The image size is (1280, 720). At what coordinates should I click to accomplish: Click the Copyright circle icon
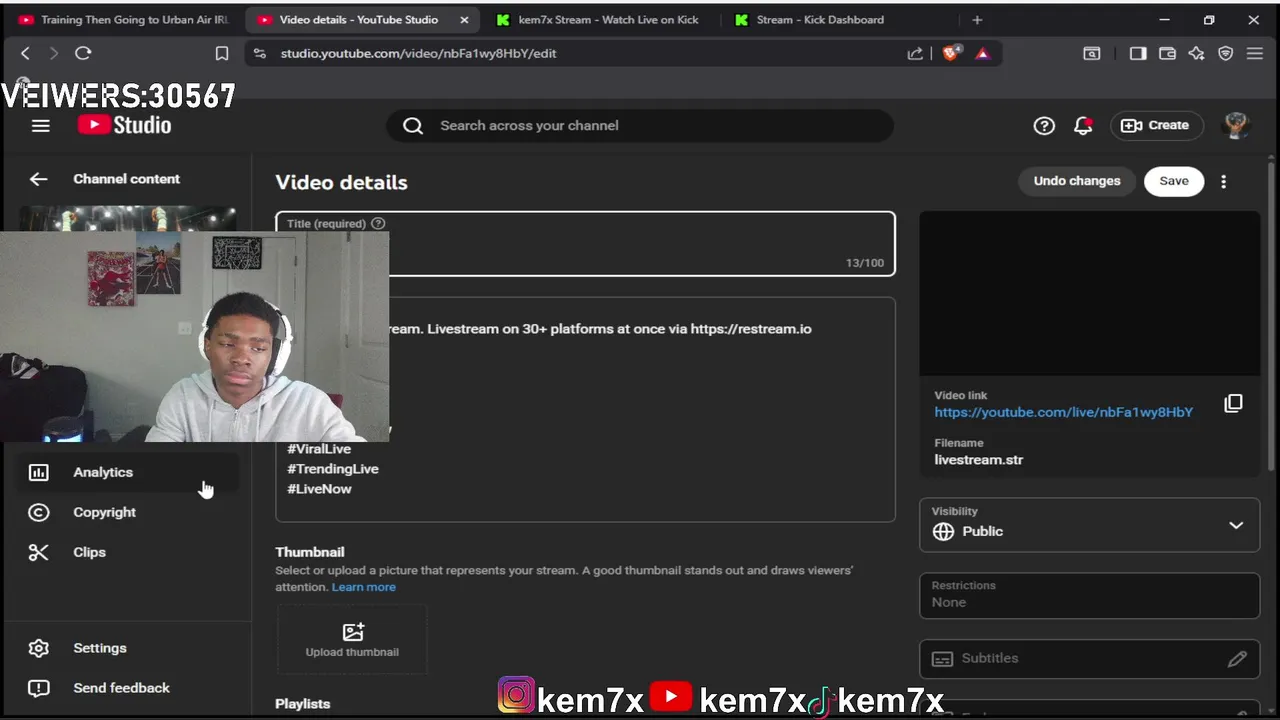click(x=38, y=512)
